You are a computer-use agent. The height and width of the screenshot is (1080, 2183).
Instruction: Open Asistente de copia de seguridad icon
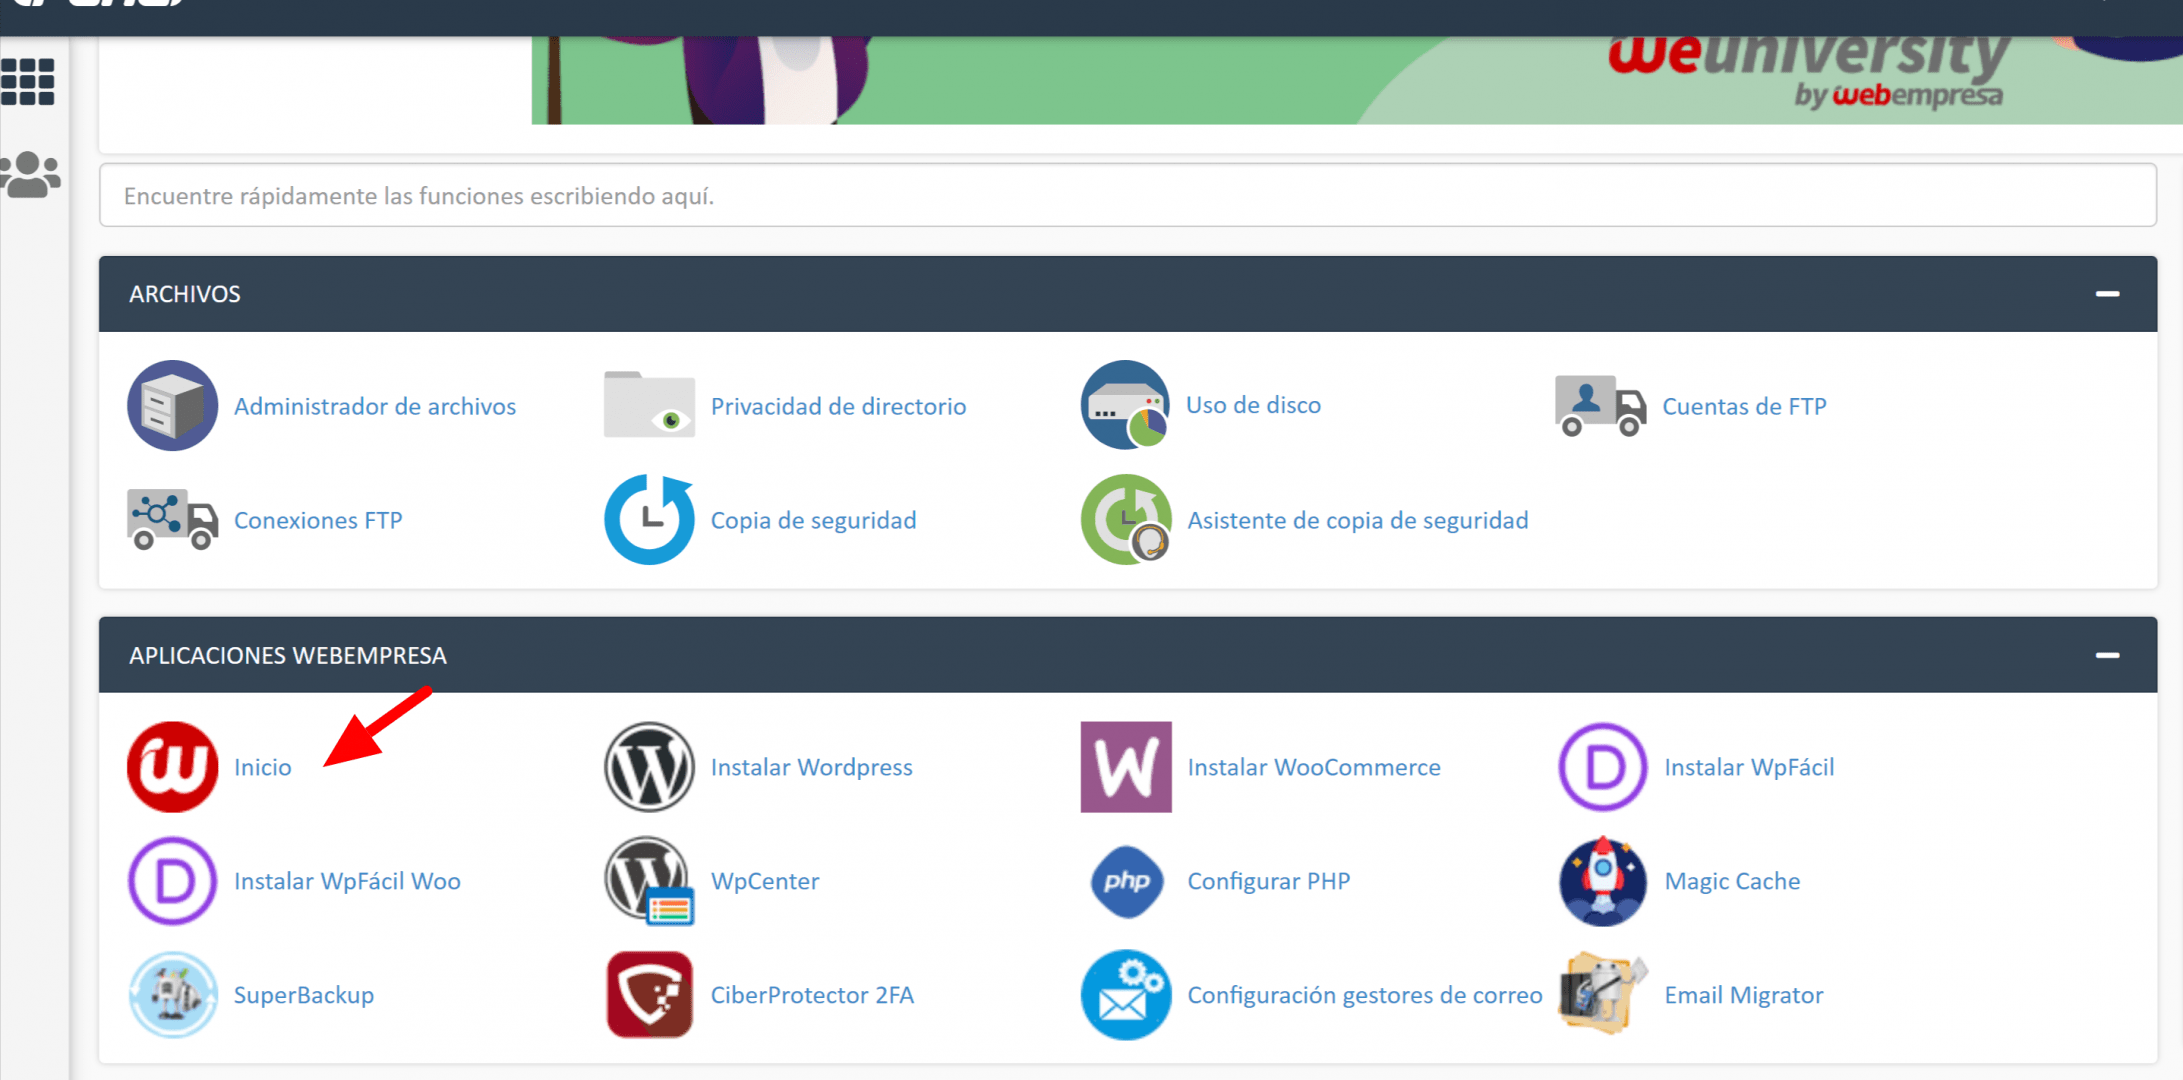(x=1126, y=519)
